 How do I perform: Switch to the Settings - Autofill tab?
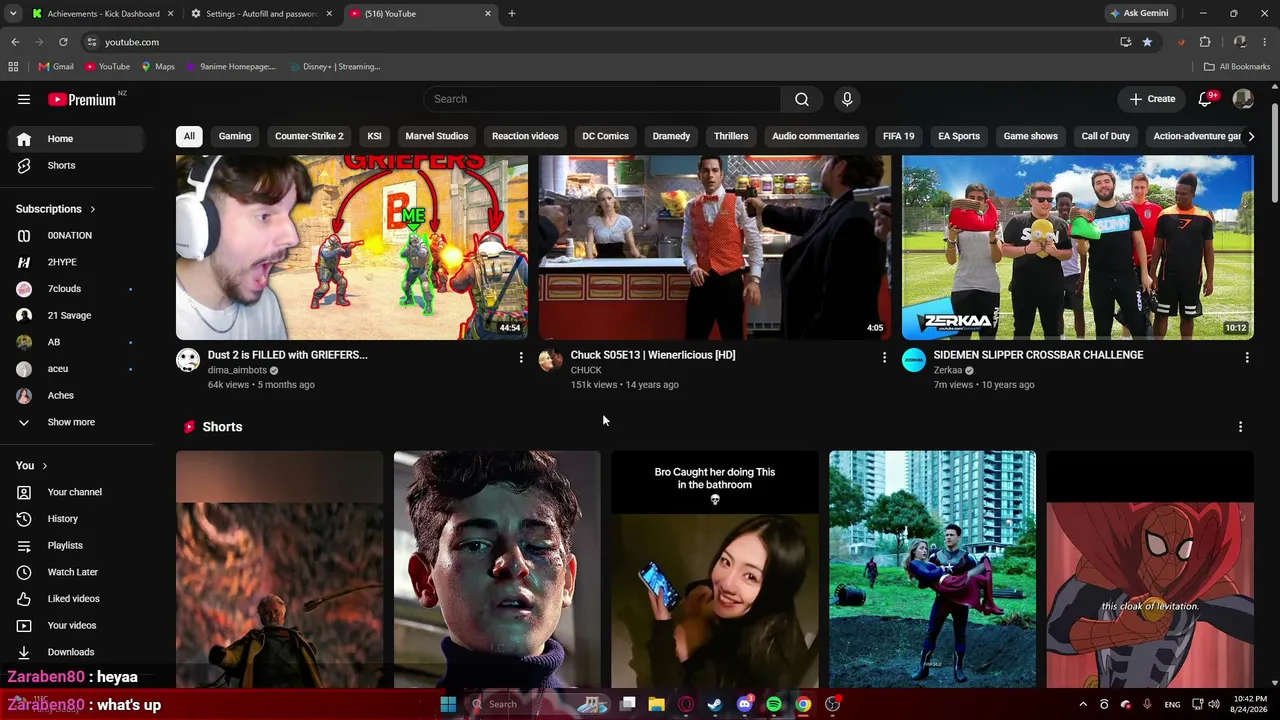point(260,14)
